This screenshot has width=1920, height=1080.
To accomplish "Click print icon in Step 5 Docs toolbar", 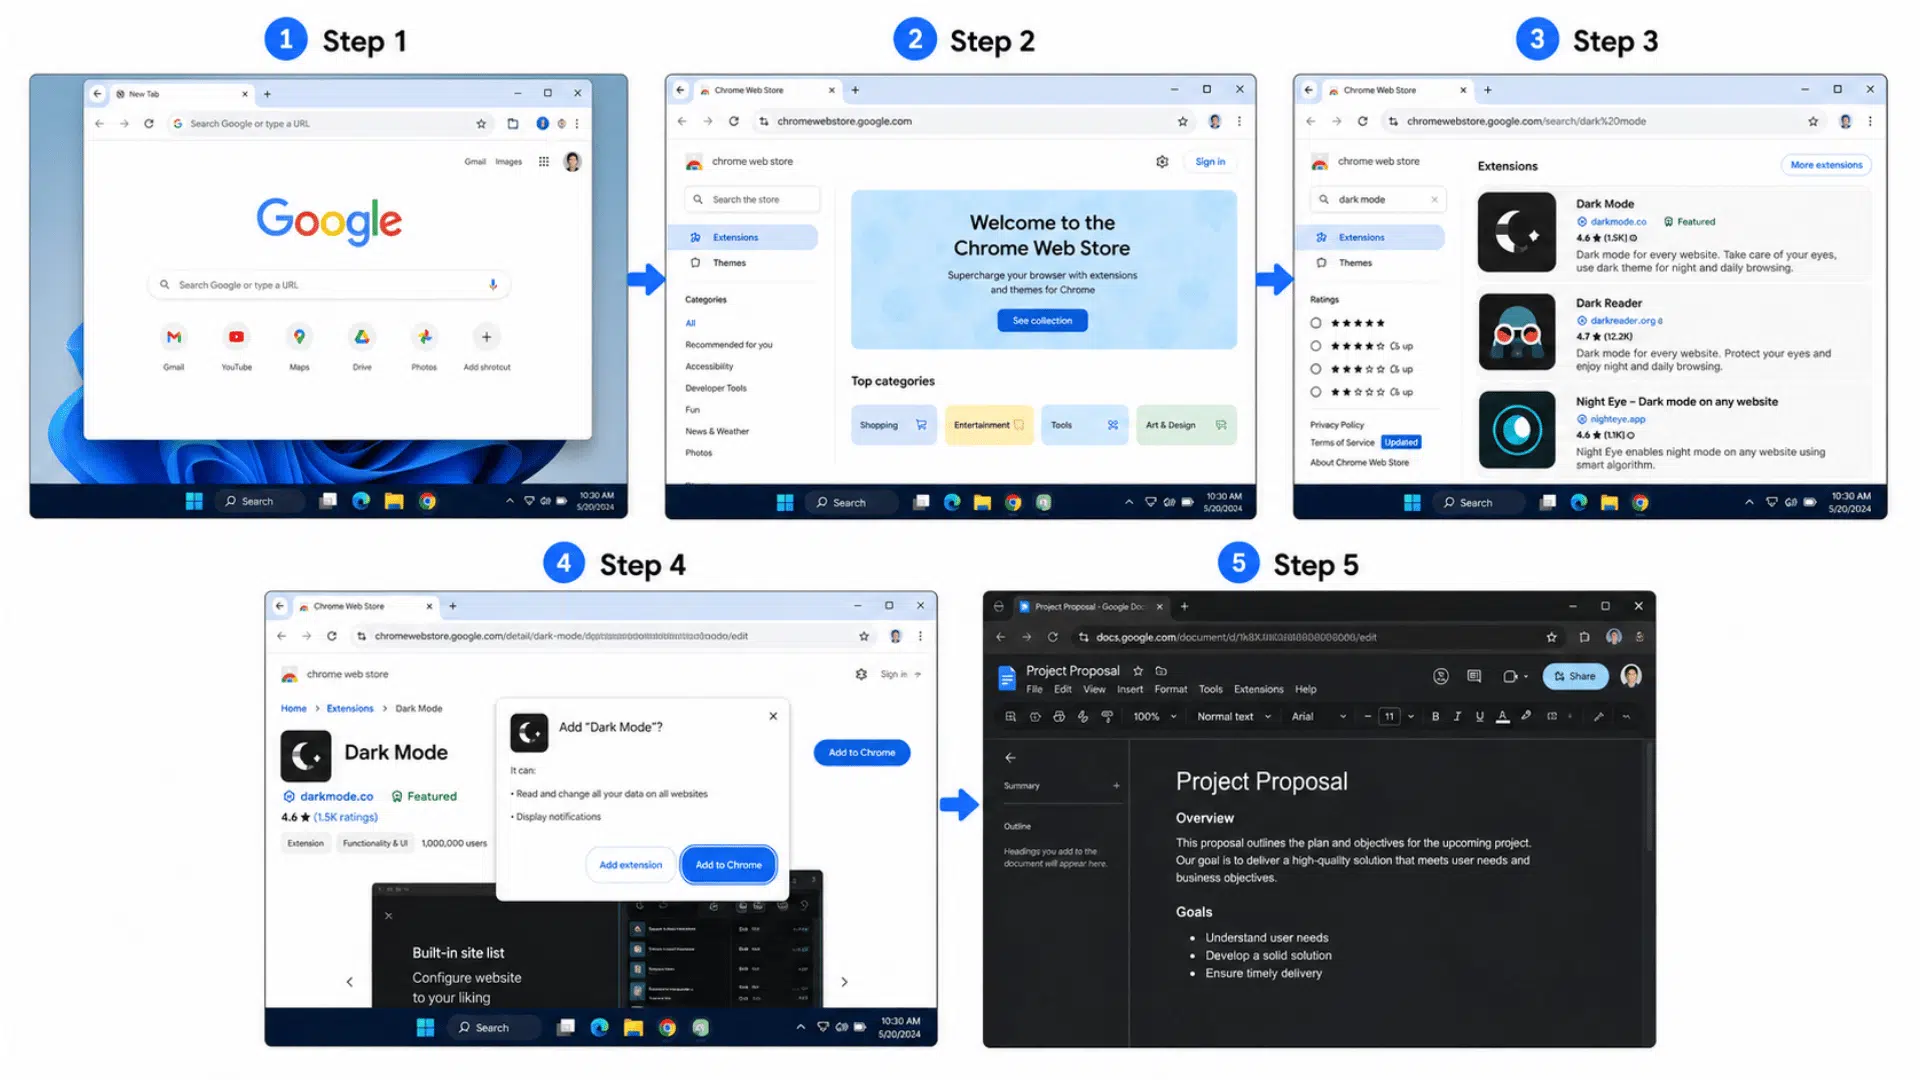I will point(1059,717).
